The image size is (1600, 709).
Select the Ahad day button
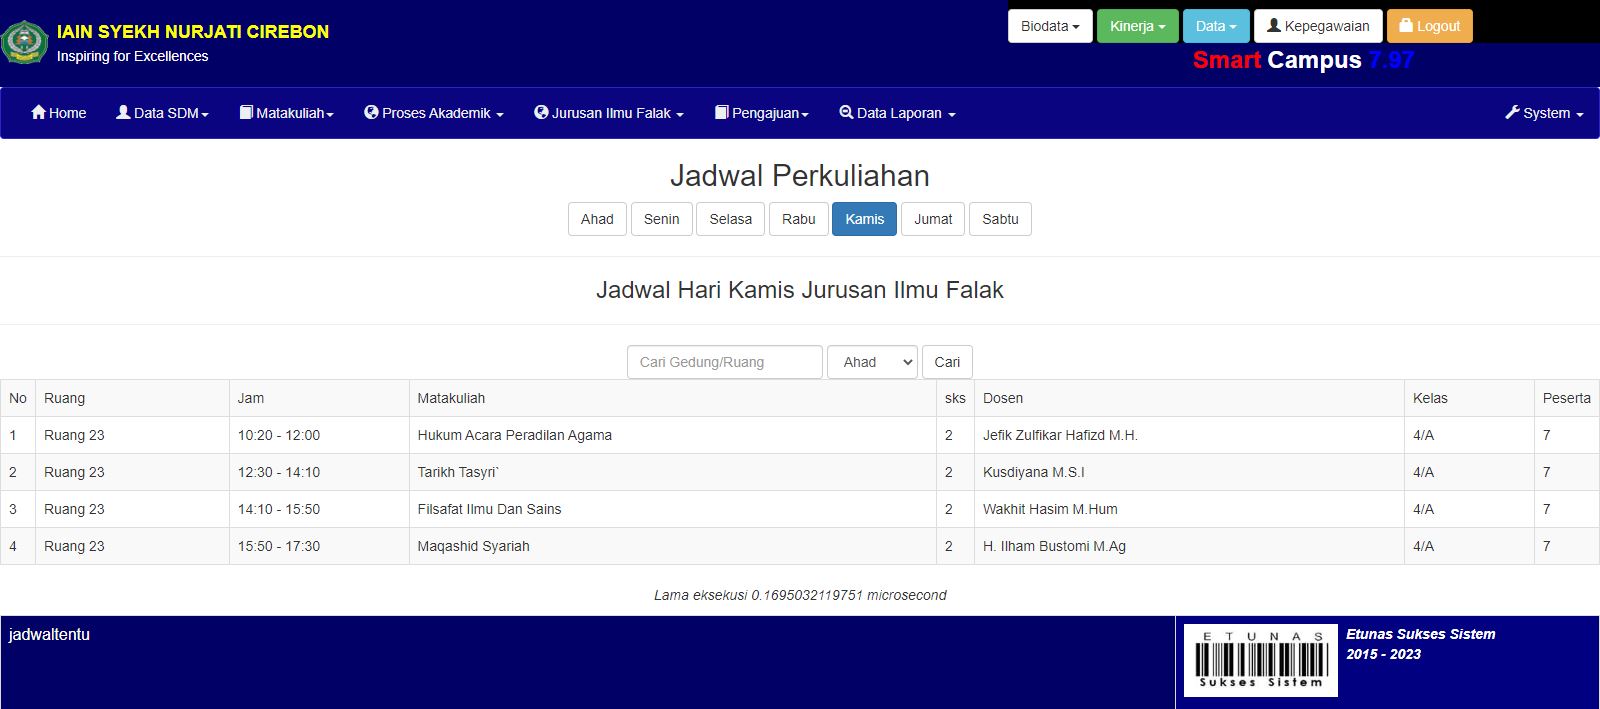pyautogui.click(x=597, y=219)
